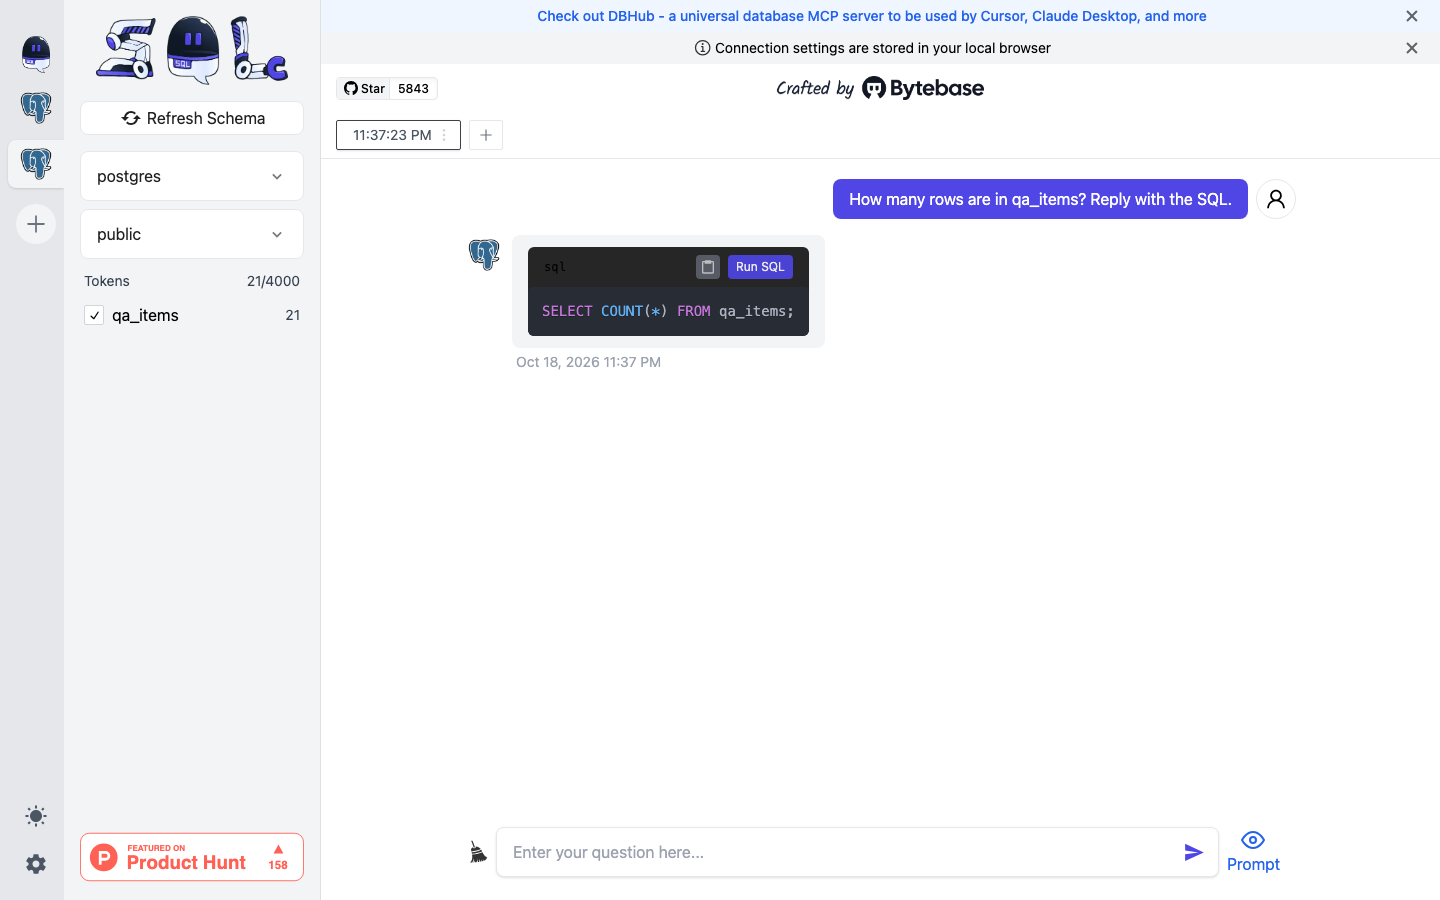Click the user avatar beside the question
This screenshot has width=1440, height=900.
[1276, 199]
